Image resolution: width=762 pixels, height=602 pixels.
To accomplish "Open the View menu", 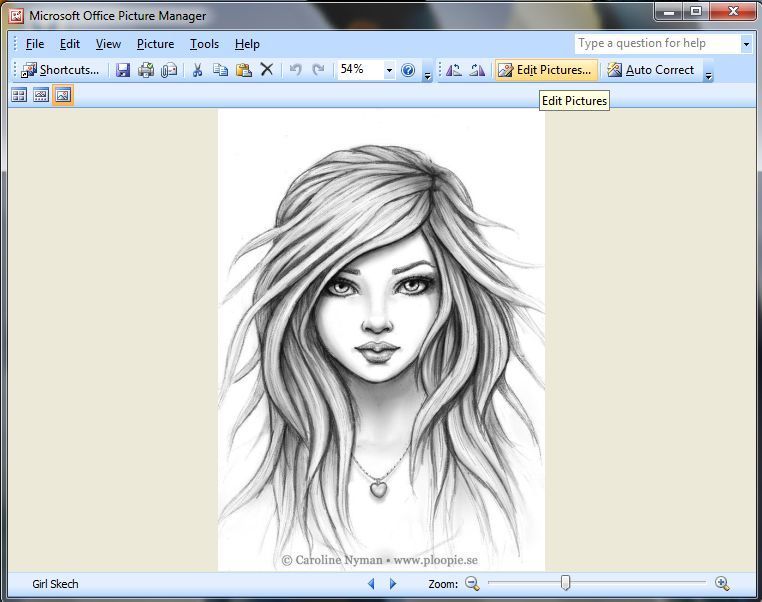I will click(108, 44).
